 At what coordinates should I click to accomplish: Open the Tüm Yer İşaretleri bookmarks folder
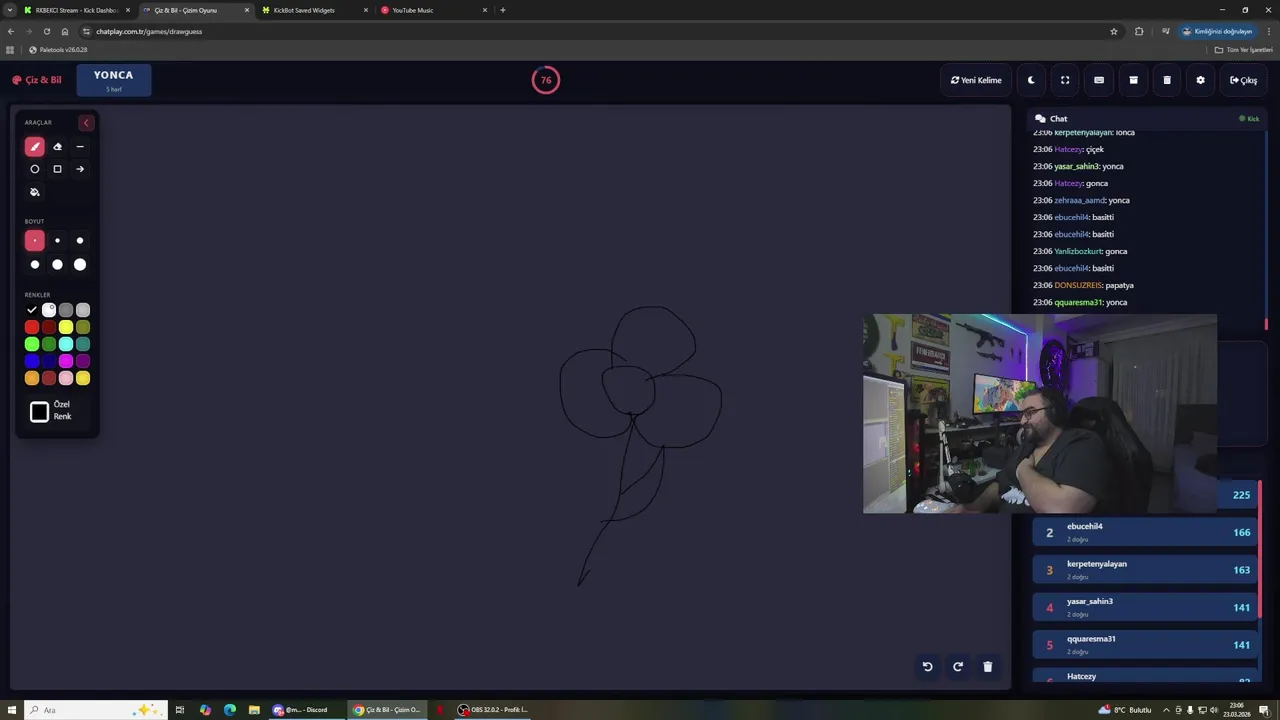point(1243,49)
